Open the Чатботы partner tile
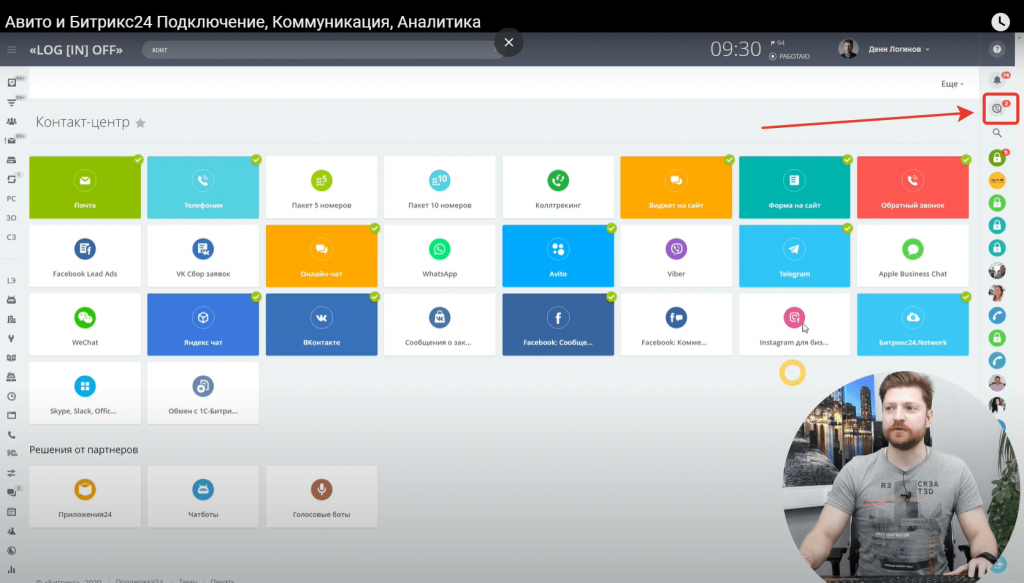The height and width of the screenshot is (583, 1024). tap(203, 496)
